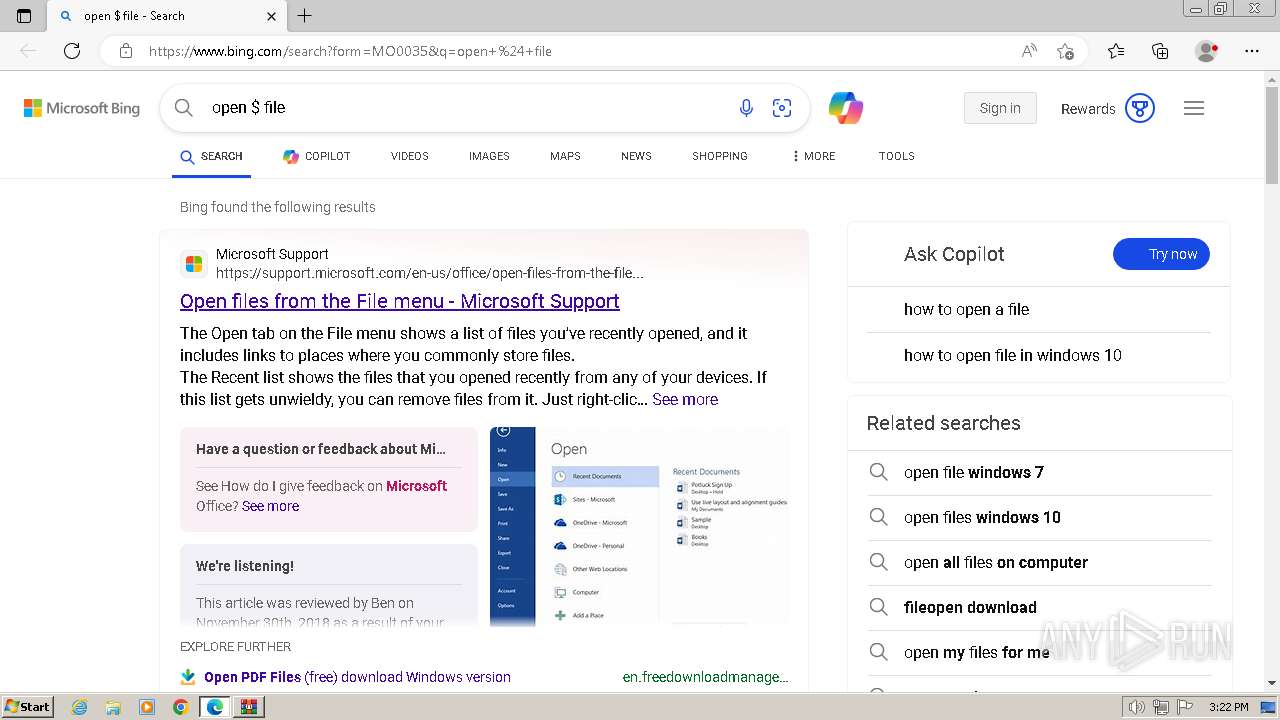Open File Explorer folder in taskbar
The image size is (1280, 720).
pyautogui.click(x=113, y=707)
